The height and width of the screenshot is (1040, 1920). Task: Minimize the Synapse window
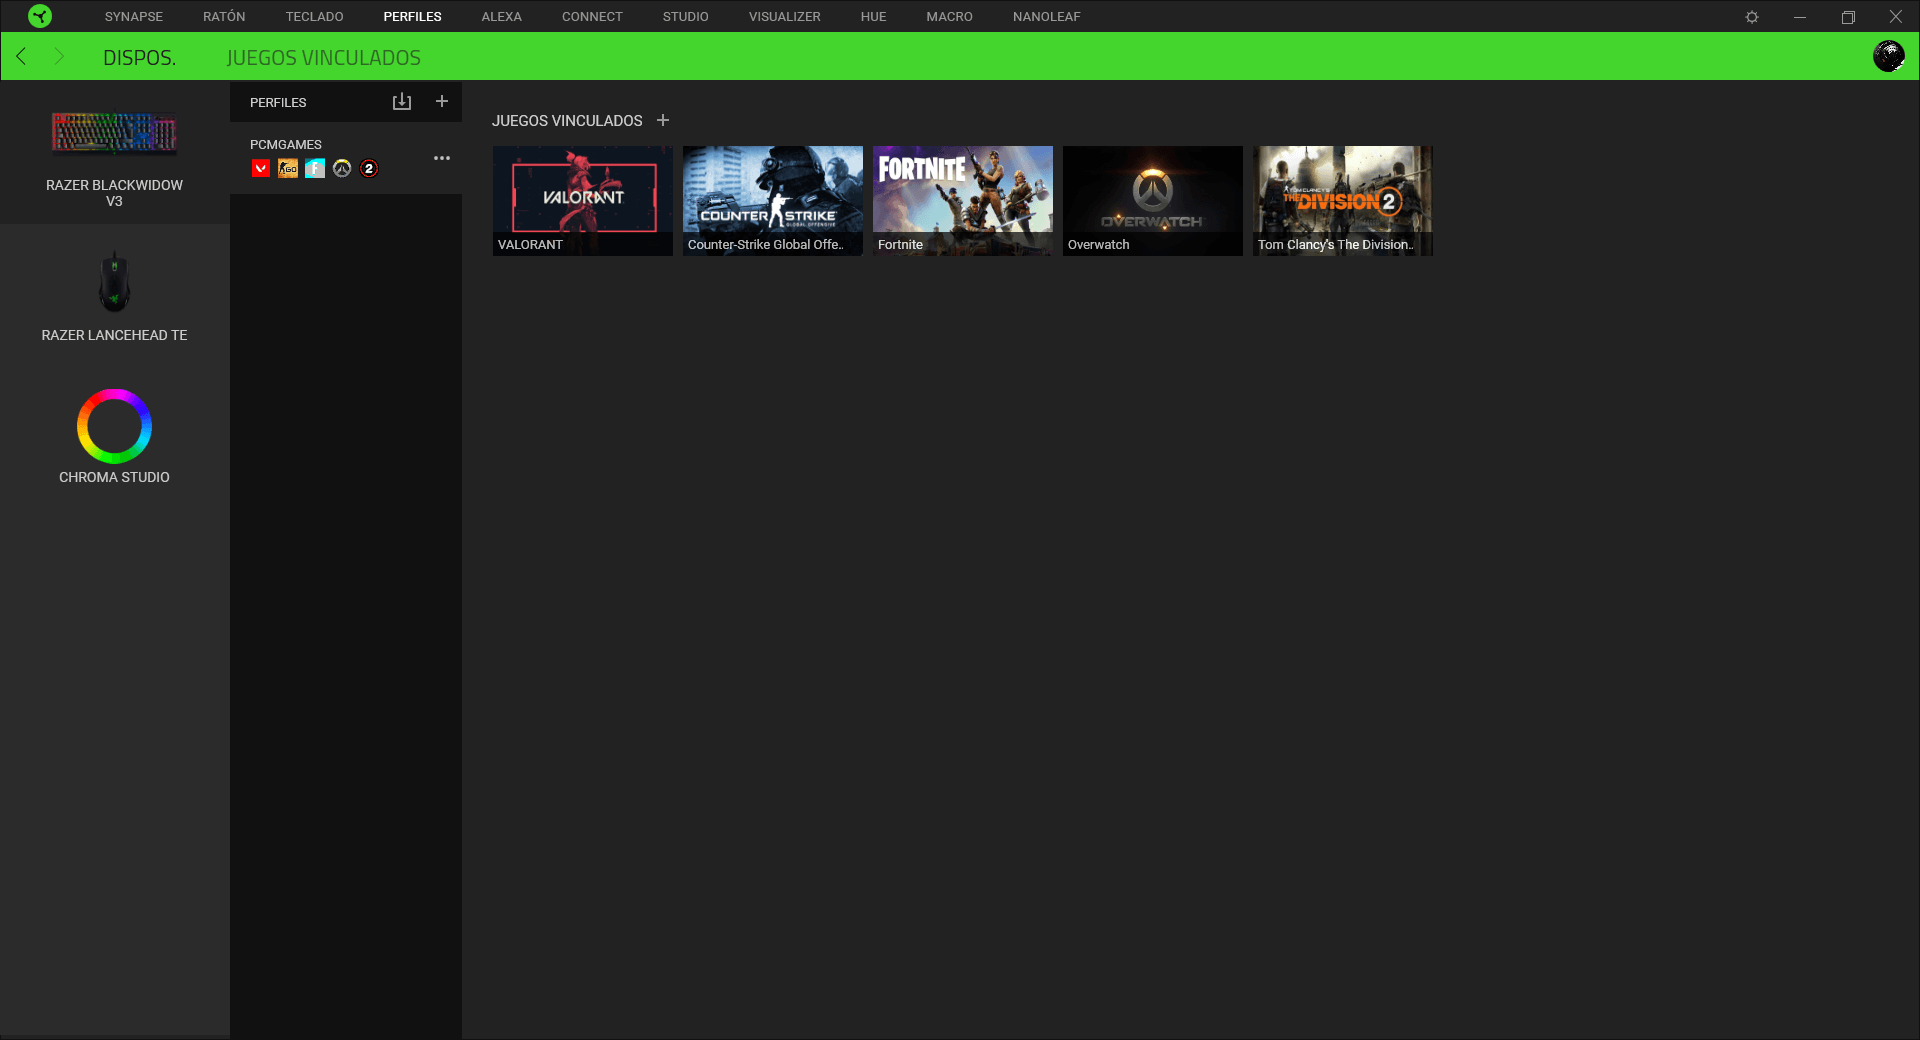click(1800, 17)
